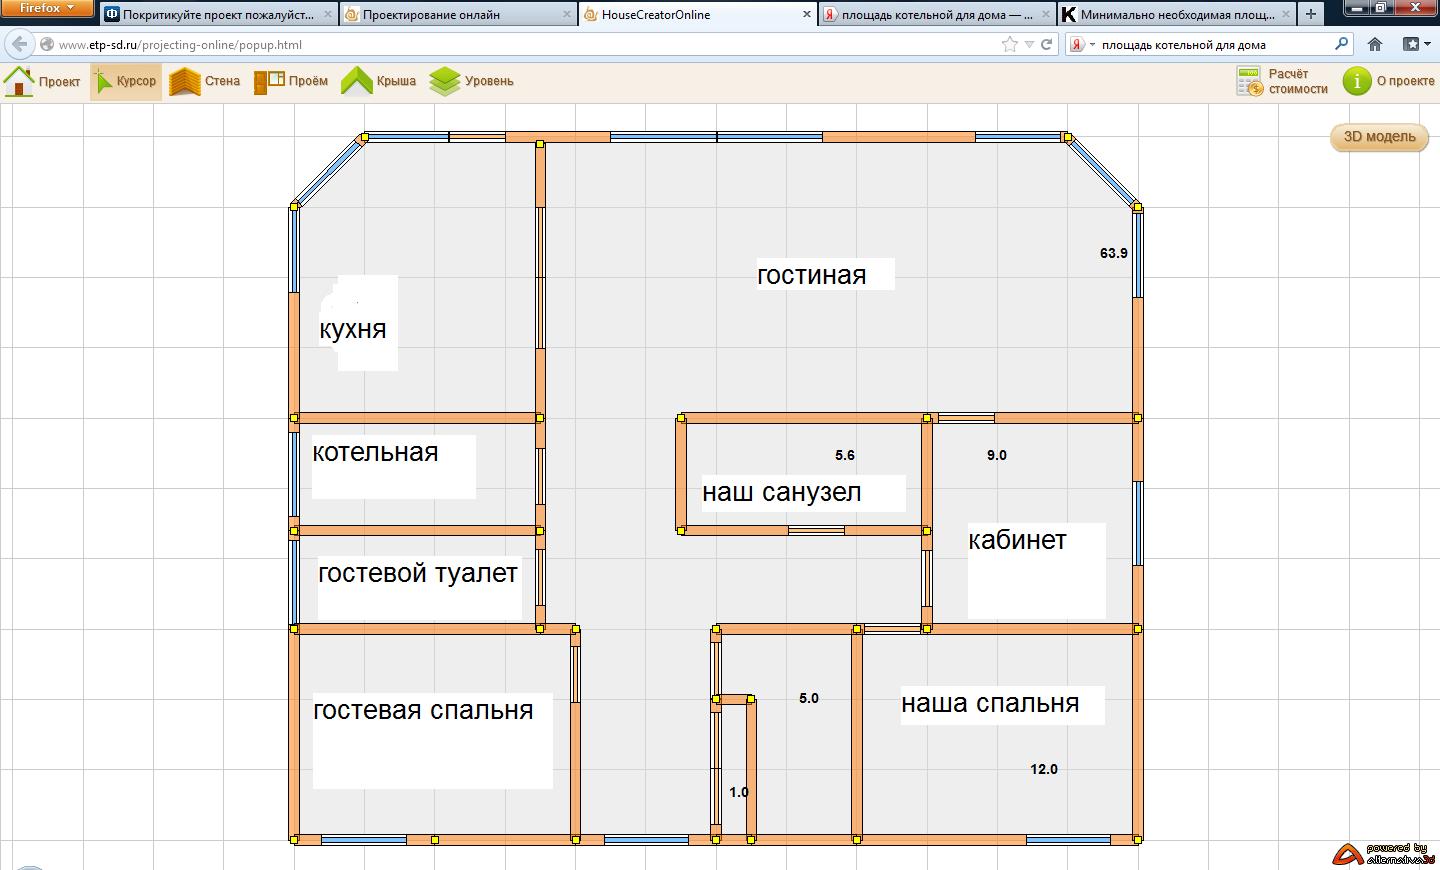Open a new browser tab
Screen dimensions: 1440x870
1311,15
